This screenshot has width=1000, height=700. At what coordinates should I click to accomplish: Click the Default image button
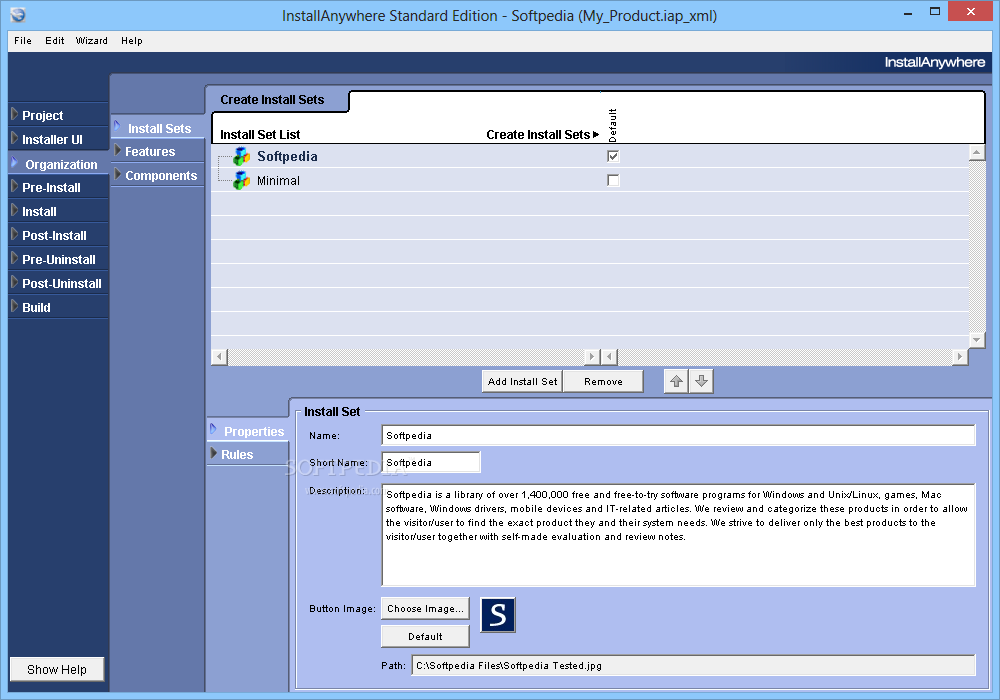425,636
